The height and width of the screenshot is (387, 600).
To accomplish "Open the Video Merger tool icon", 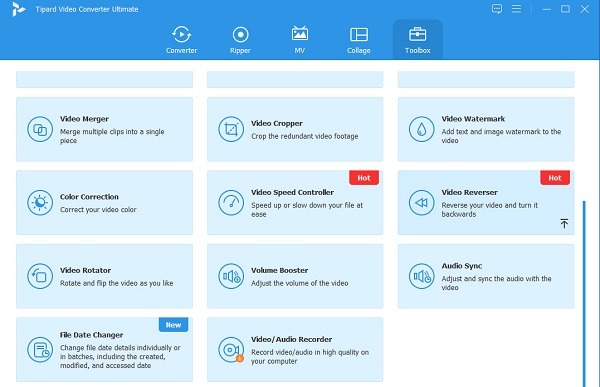I will click(x=40, y=129).
